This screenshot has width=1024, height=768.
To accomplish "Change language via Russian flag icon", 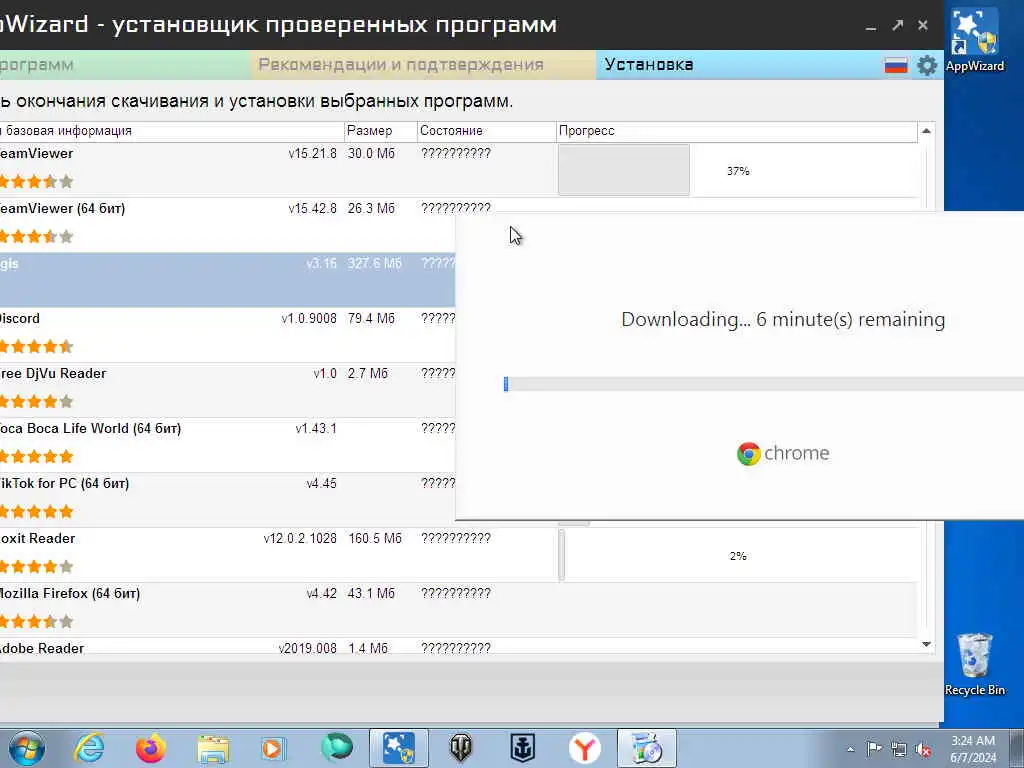I will click(896, 65).
